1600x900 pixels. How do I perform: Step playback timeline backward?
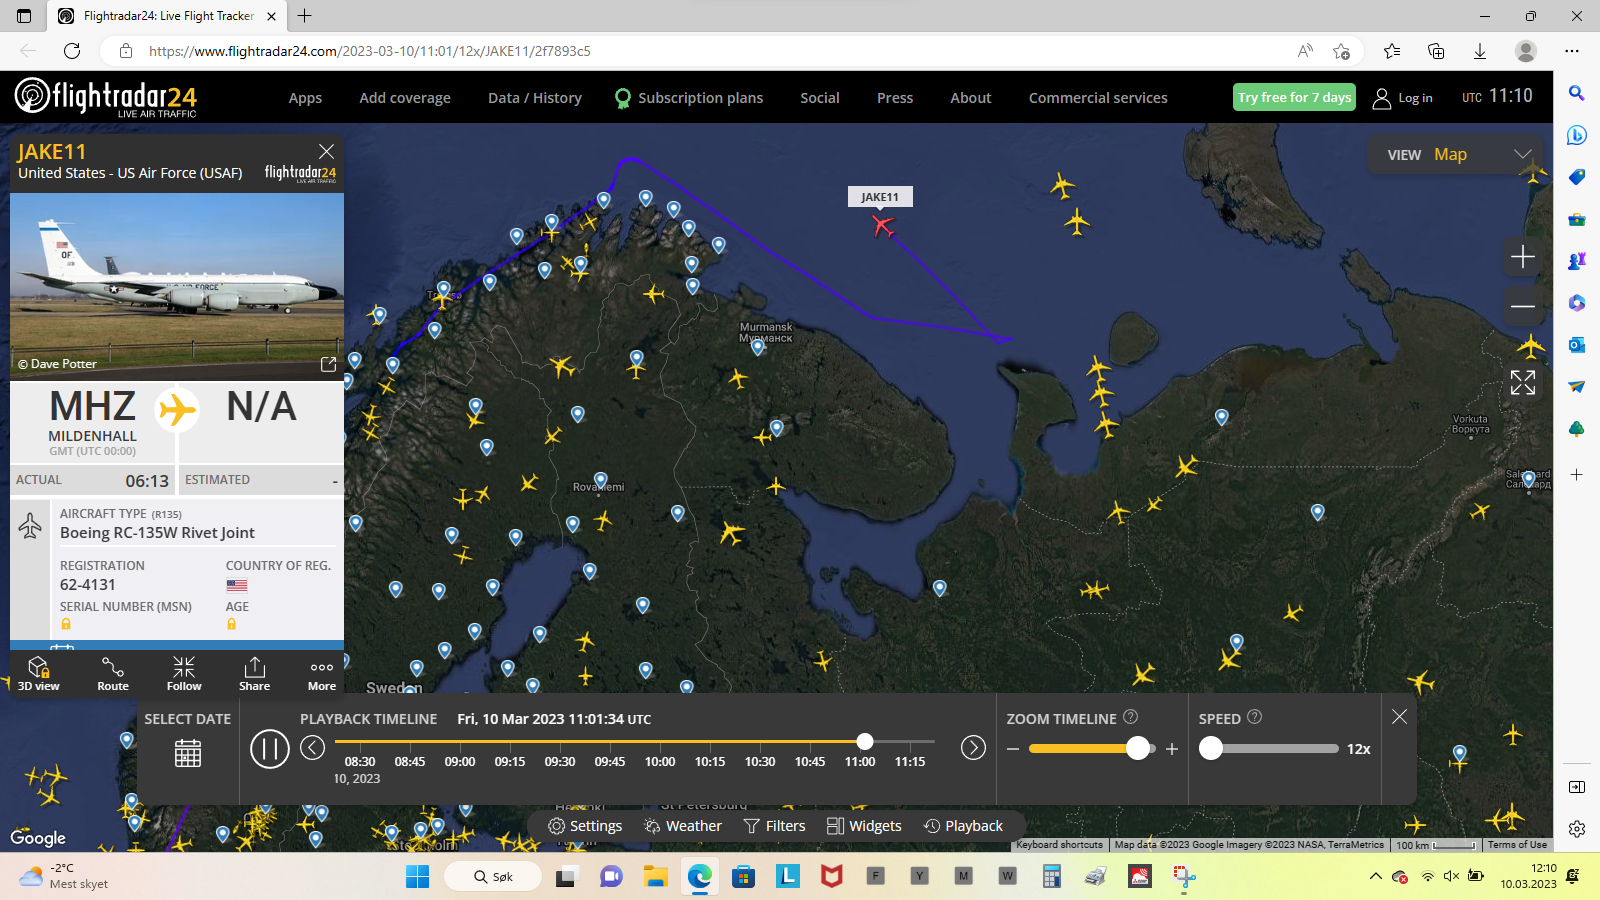[x=313, y=748]
